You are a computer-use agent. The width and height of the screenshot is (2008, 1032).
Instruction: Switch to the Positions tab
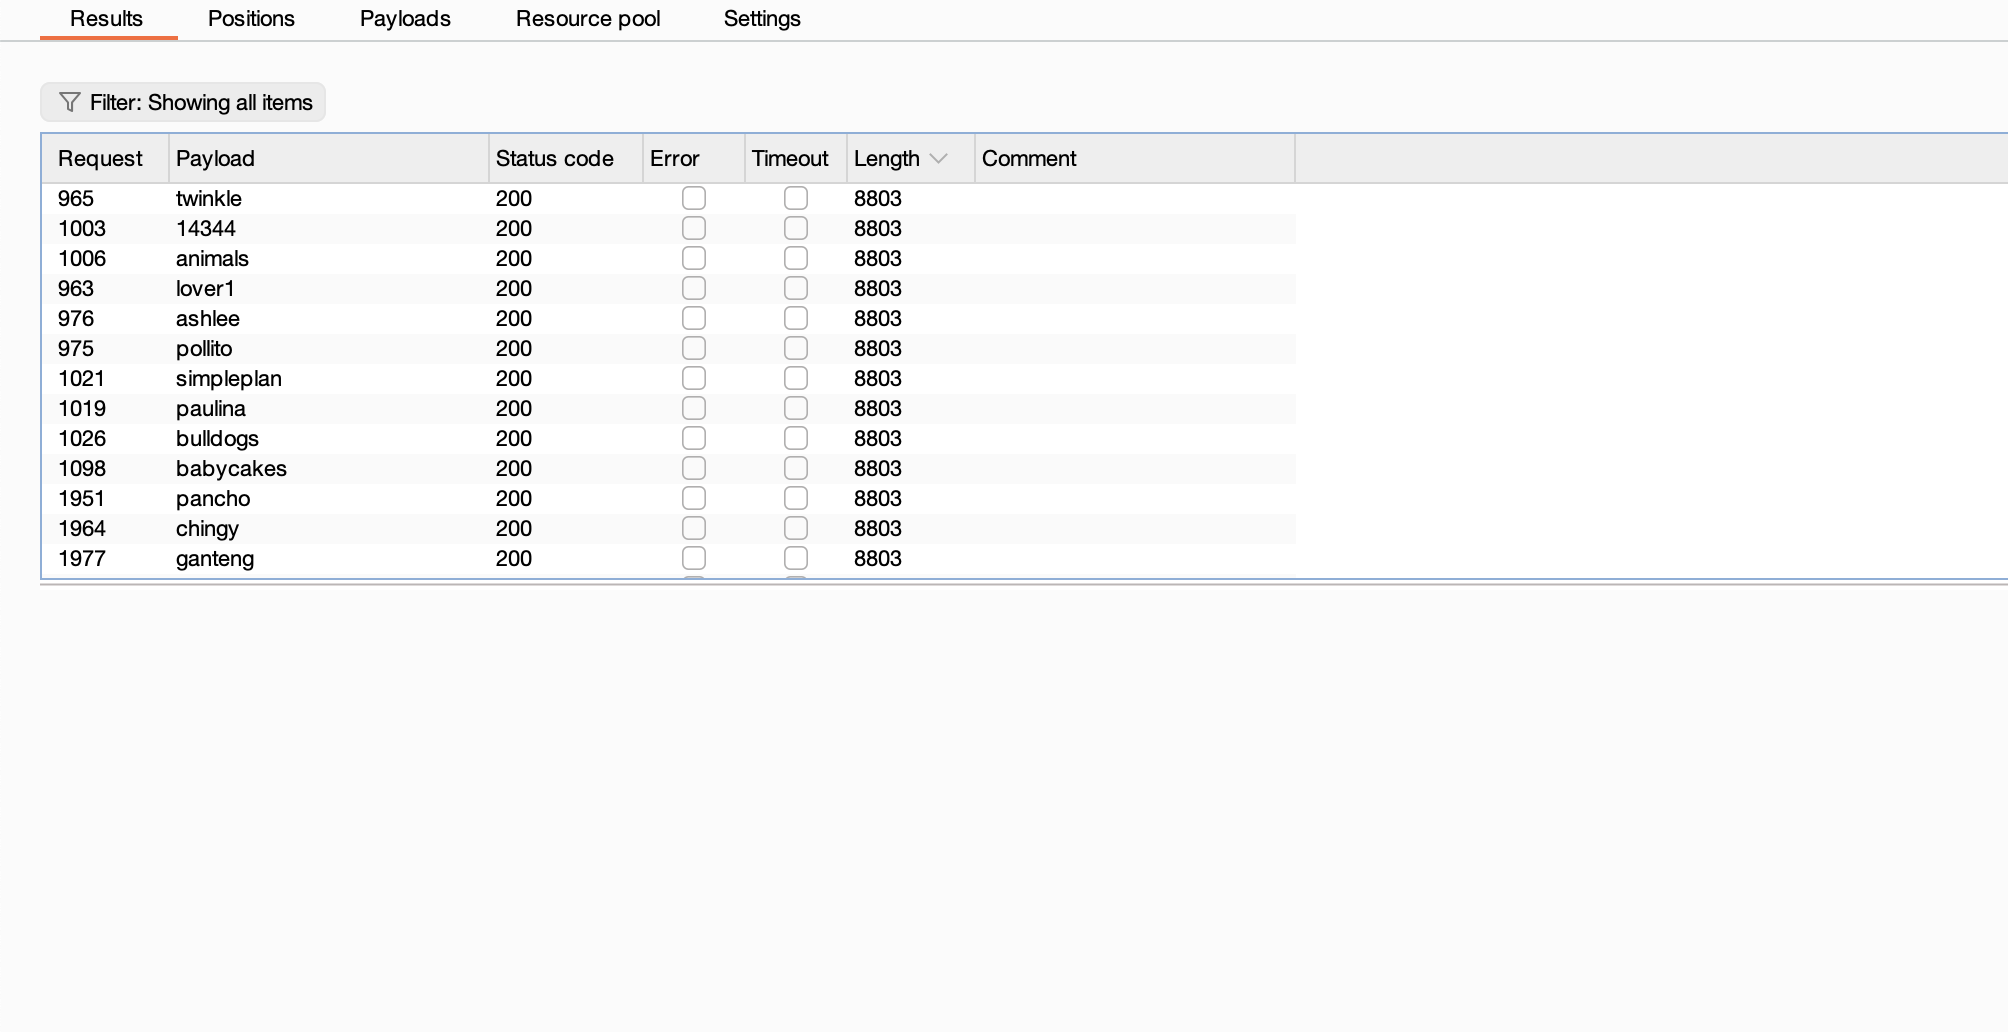pyautogui.click(x=251, y=19)
